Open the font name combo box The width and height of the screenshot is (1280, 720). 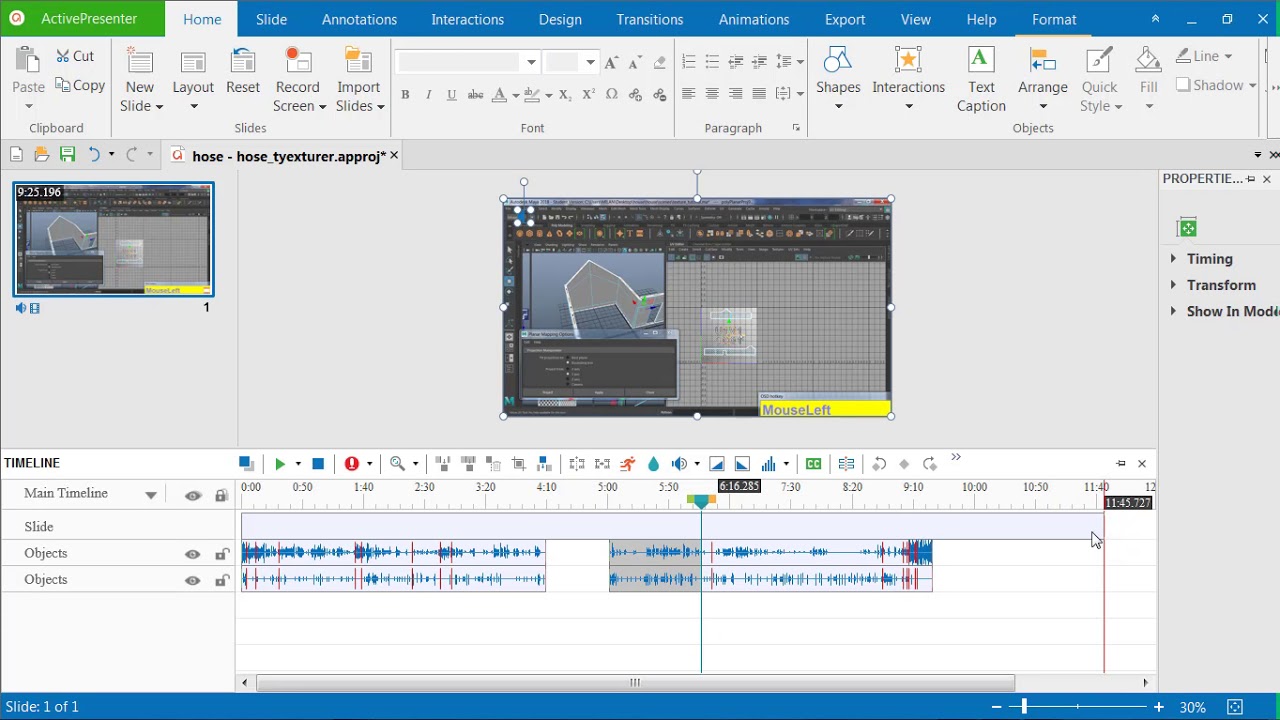tap(467, 62)
